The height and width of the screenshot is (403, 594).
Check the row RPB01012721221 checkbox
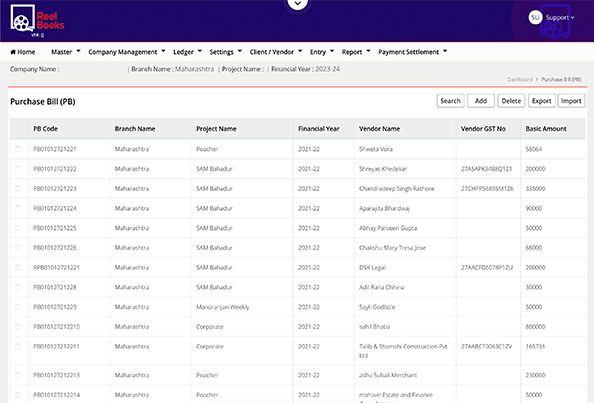(x=17, y=267)
